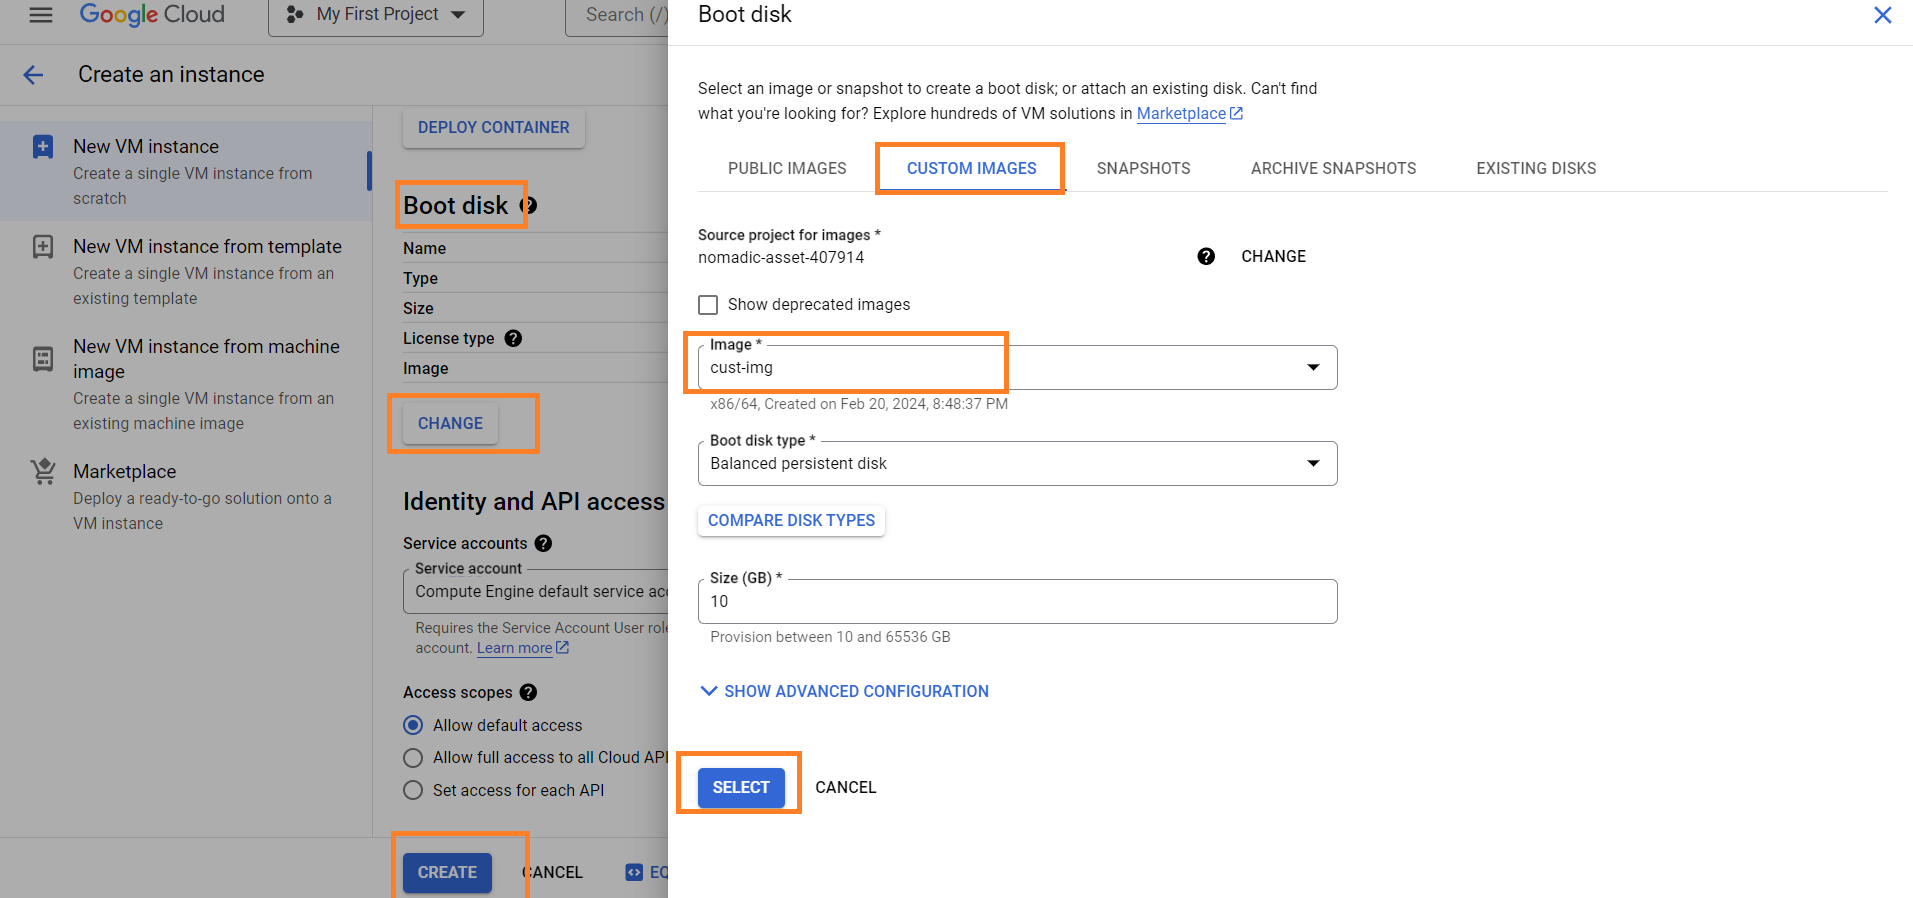Open the My First Project selector
The height and width of the screenshot is (898, 1913).
[376, 15]
